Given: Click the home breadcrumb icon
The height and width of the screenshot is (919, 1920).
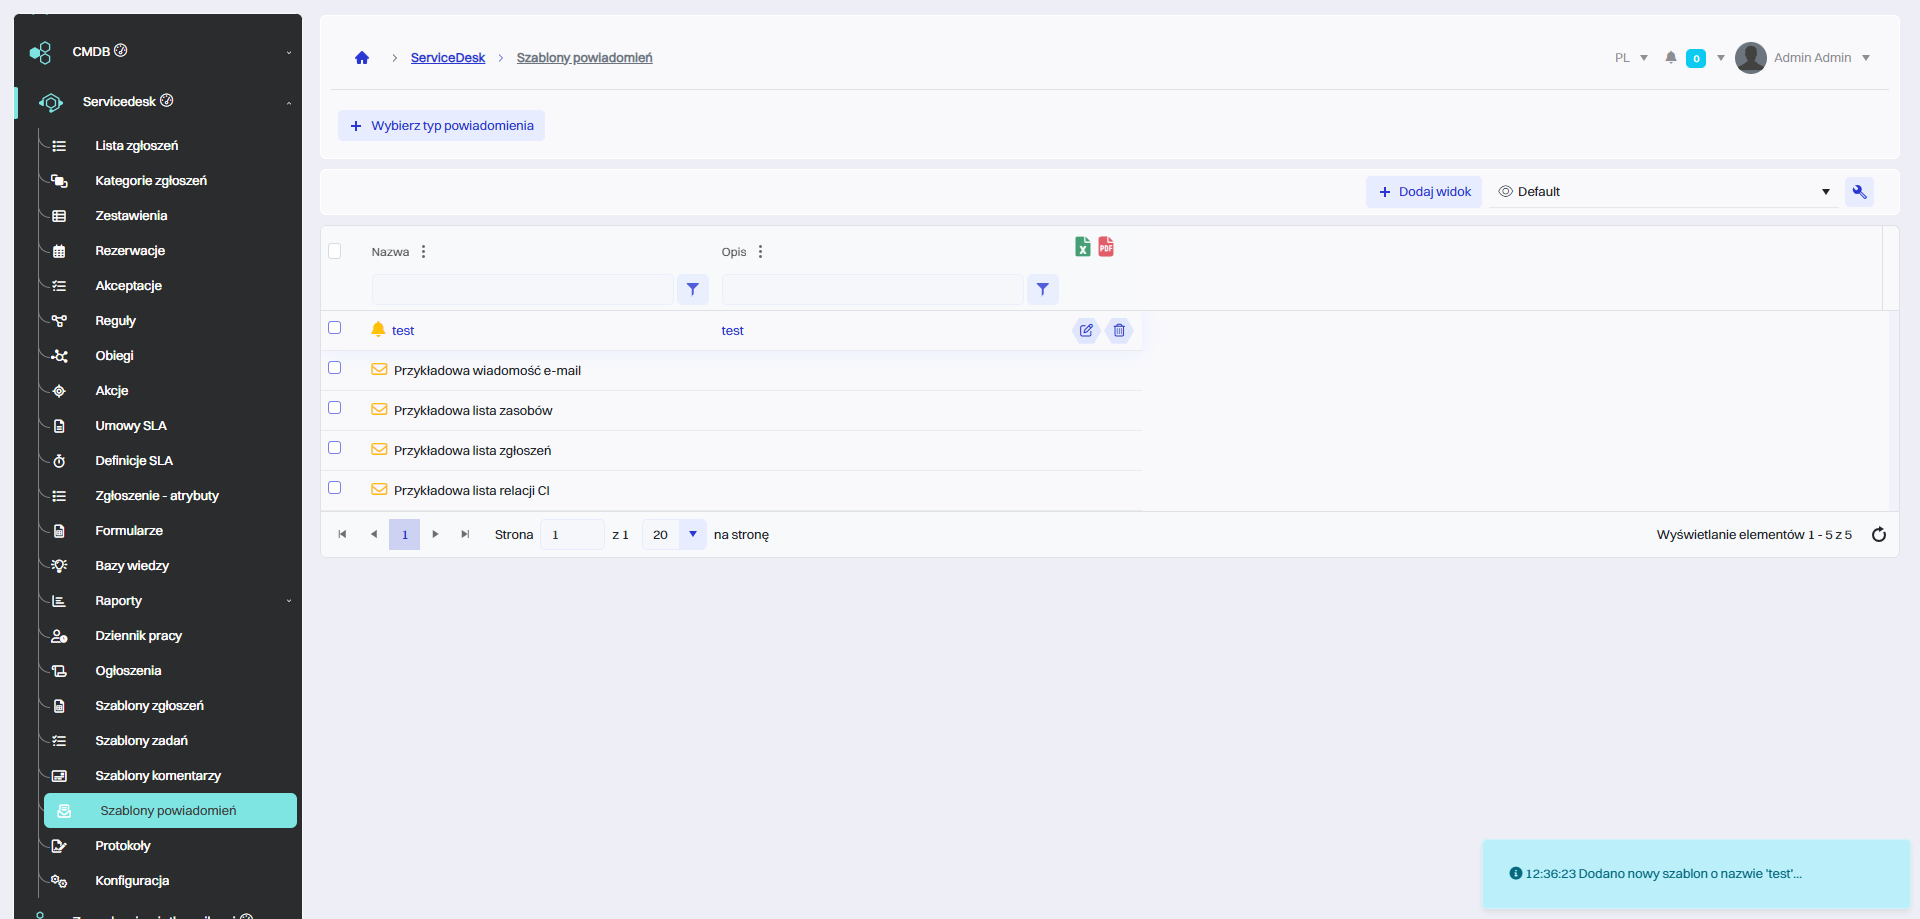Looking at the screenshot, I should pyautogui.click(x=362, y=58).
